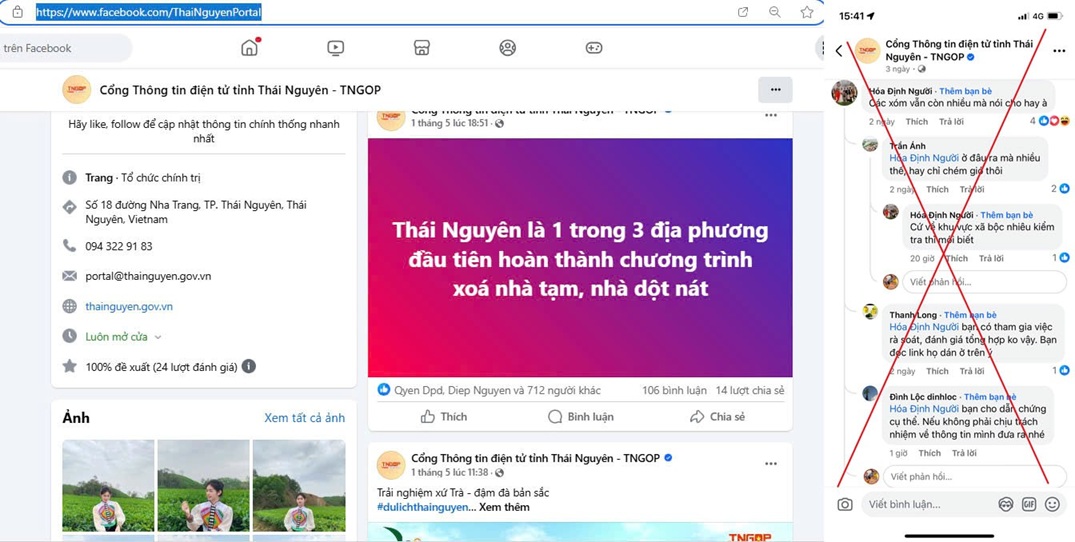Click the 1 tháng 5 lúc 11:38 timestamp
The width and height of the screenshot is (1075, 542).
450,473
